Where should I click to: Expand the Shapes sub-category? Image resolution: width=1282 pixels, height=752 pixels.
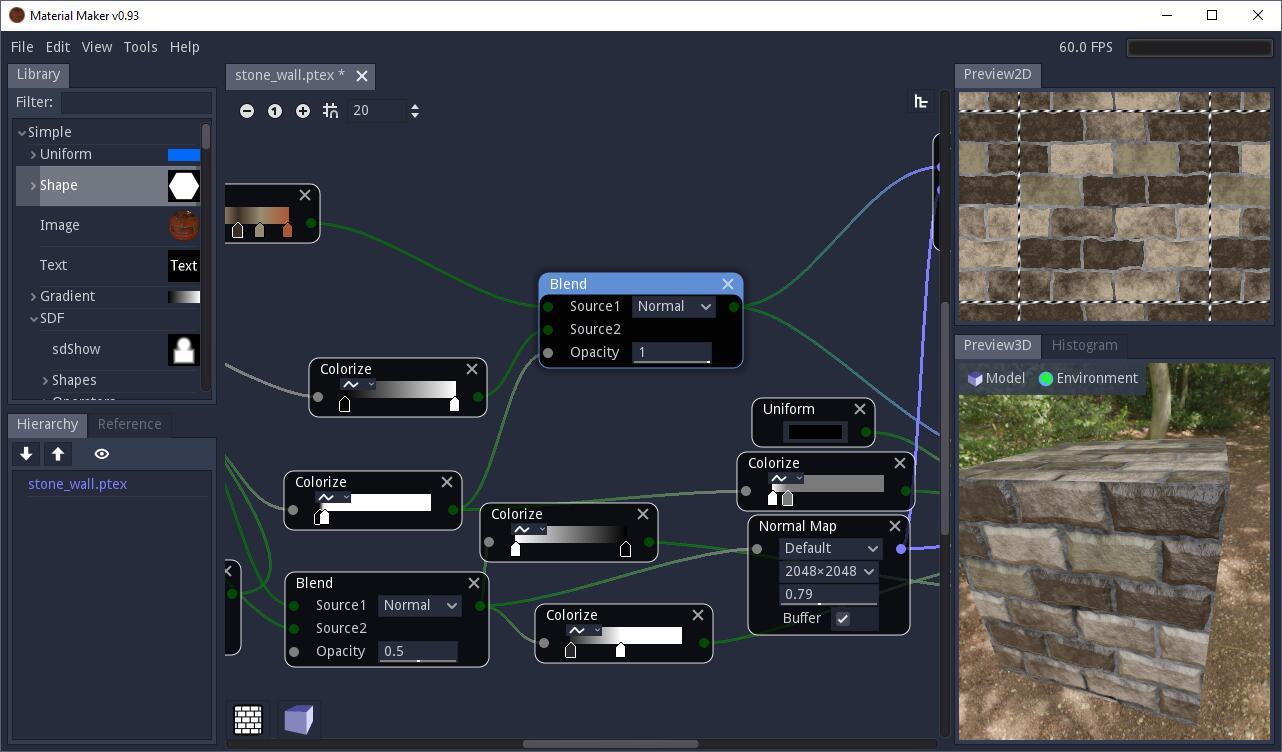(45, 381)
